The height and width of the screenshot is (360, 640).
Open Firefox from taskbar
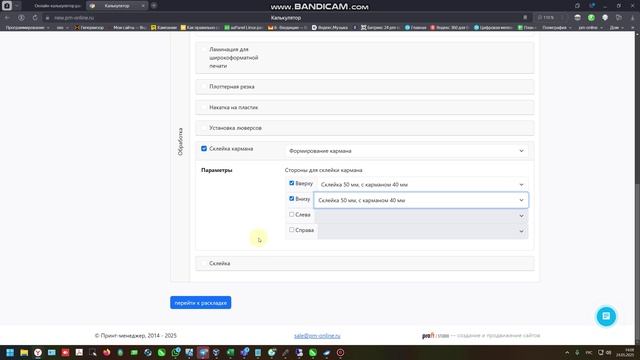[107, 353]
